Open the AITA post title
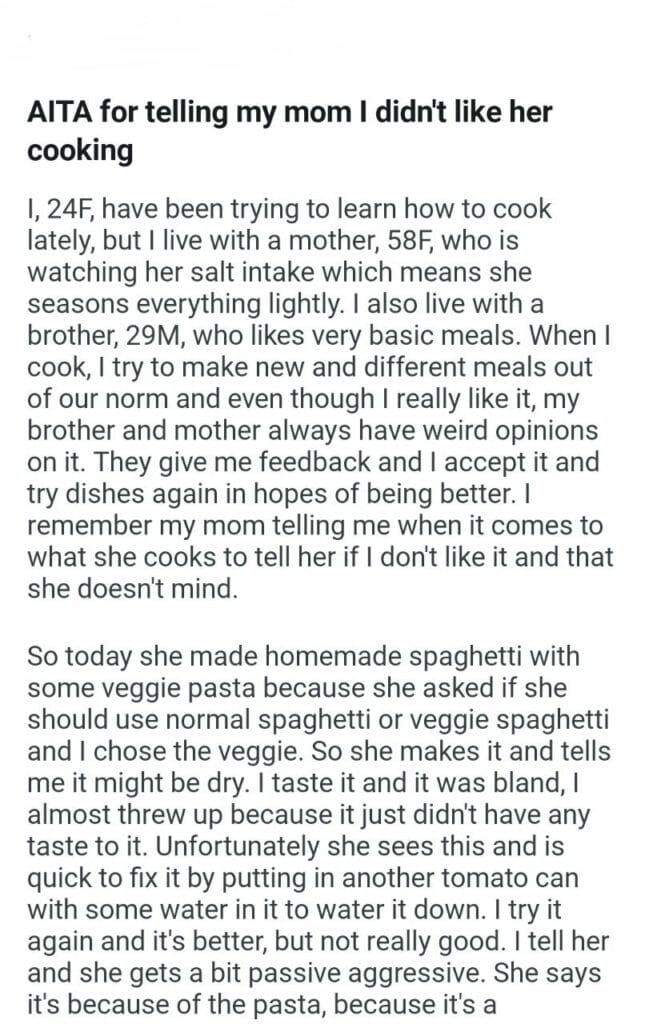 [290, 112]
